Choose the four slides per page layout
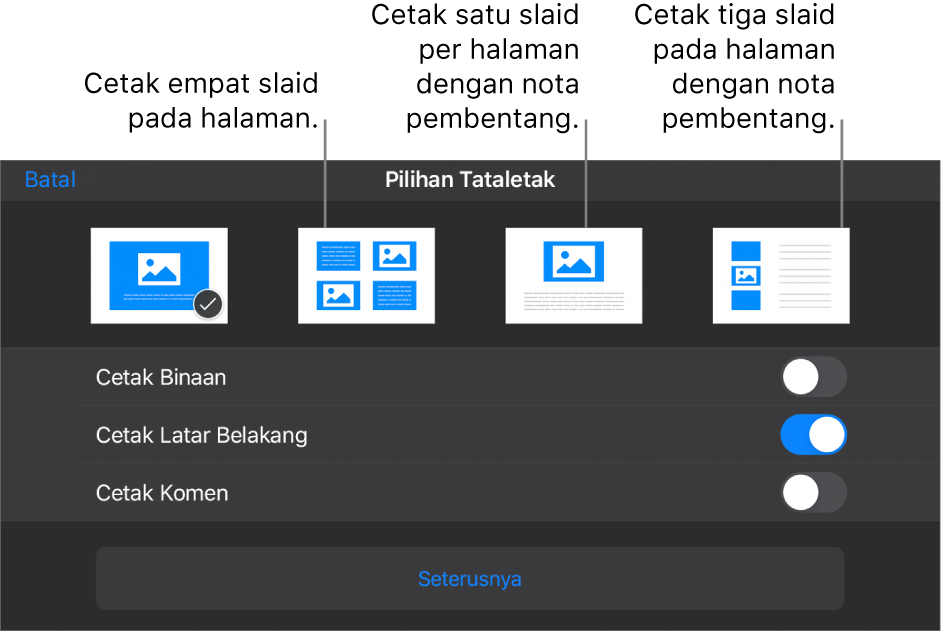Image resolution: width=942 pixels, height=633 pixels. (366, 276)
